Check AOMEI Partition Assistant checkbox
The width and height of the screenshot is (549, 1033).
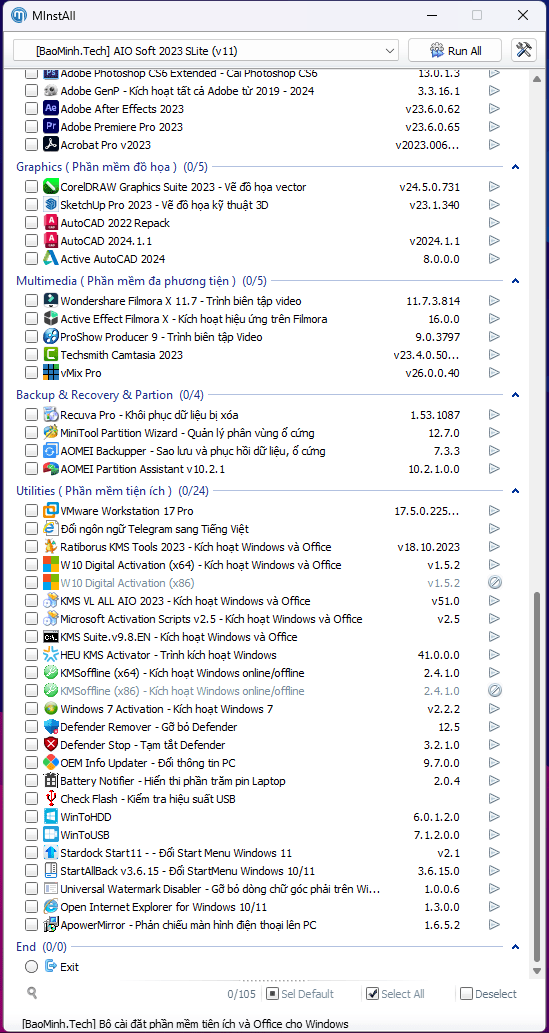(32, 469)
